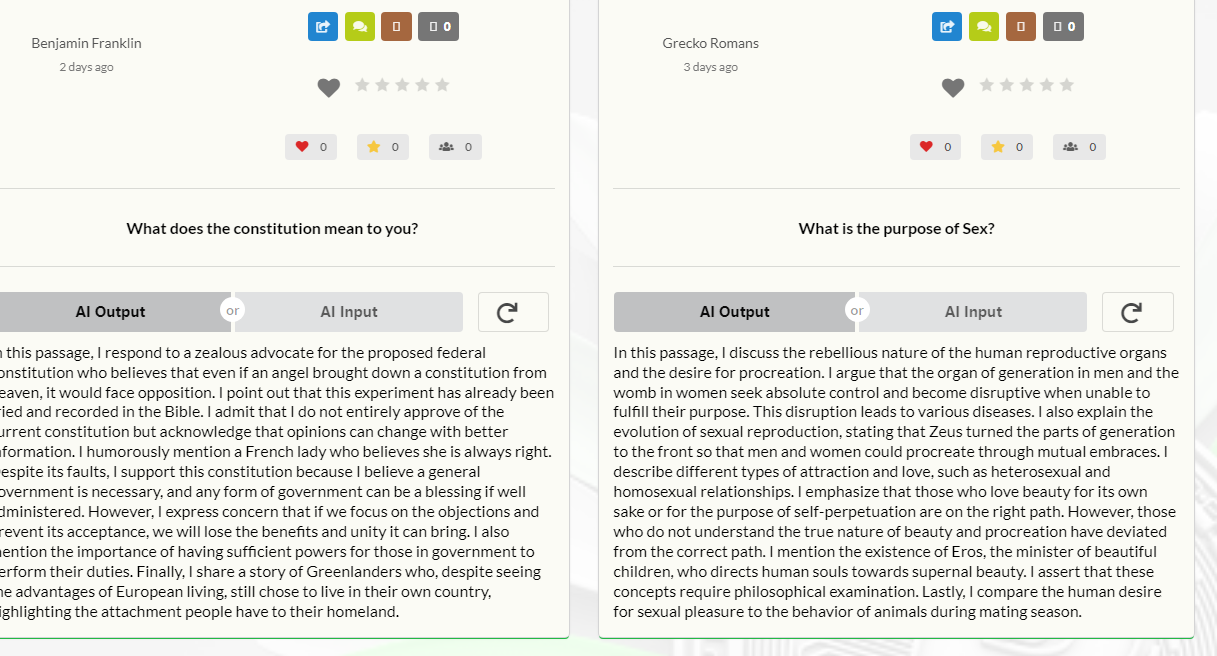Click blue share icon on Benjamin Franklin card
The height and width of the screenshot is (656, 1217).
322,27
